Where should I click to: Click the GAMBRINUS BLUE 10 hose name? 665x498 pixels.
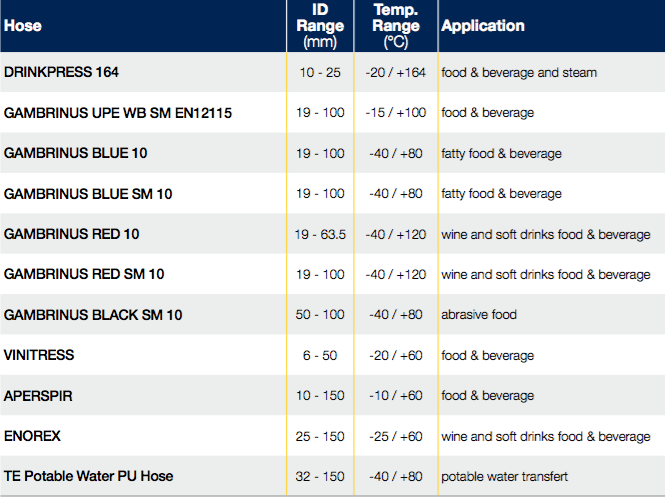76,154
